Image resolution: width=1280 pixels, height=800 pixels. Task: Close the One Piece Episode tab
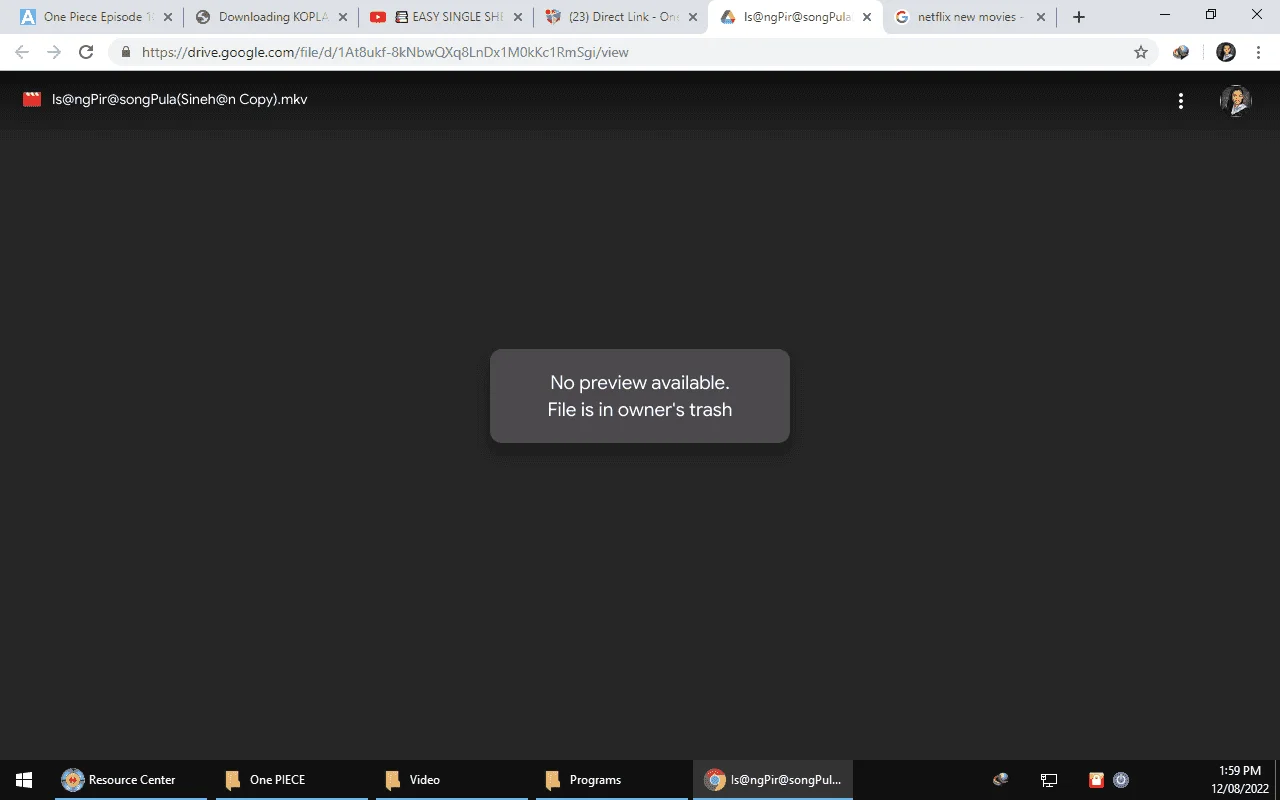(166, 17)
